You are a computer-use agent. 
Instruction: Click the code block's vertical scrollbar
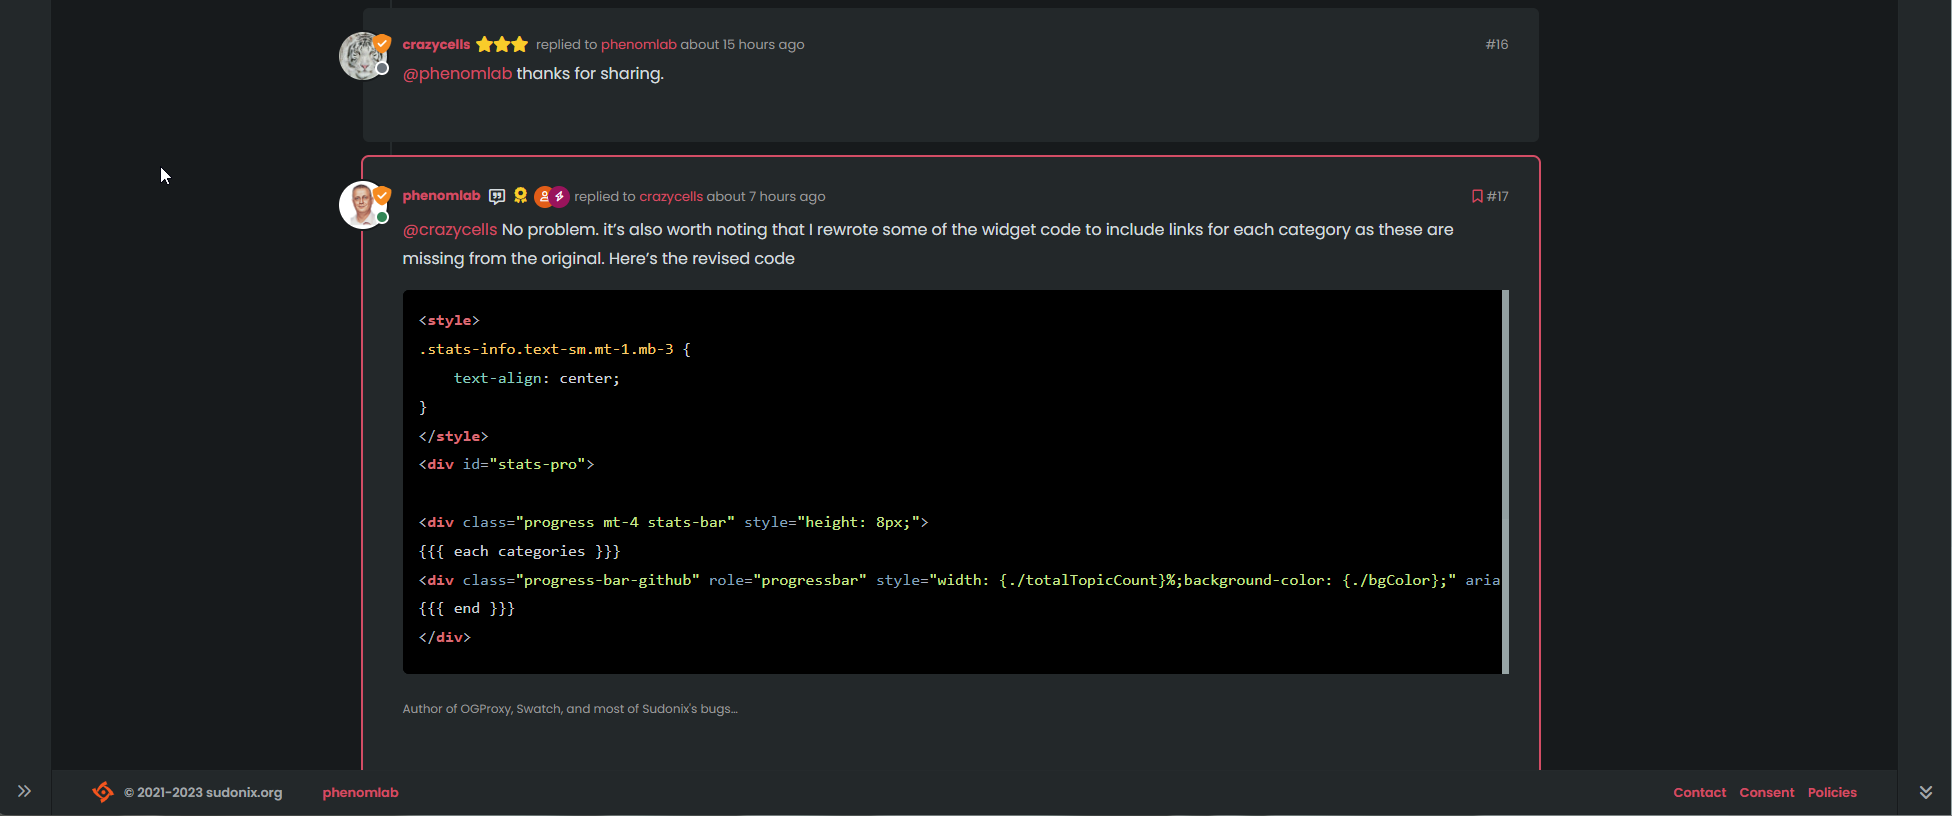coord(1505,482)
